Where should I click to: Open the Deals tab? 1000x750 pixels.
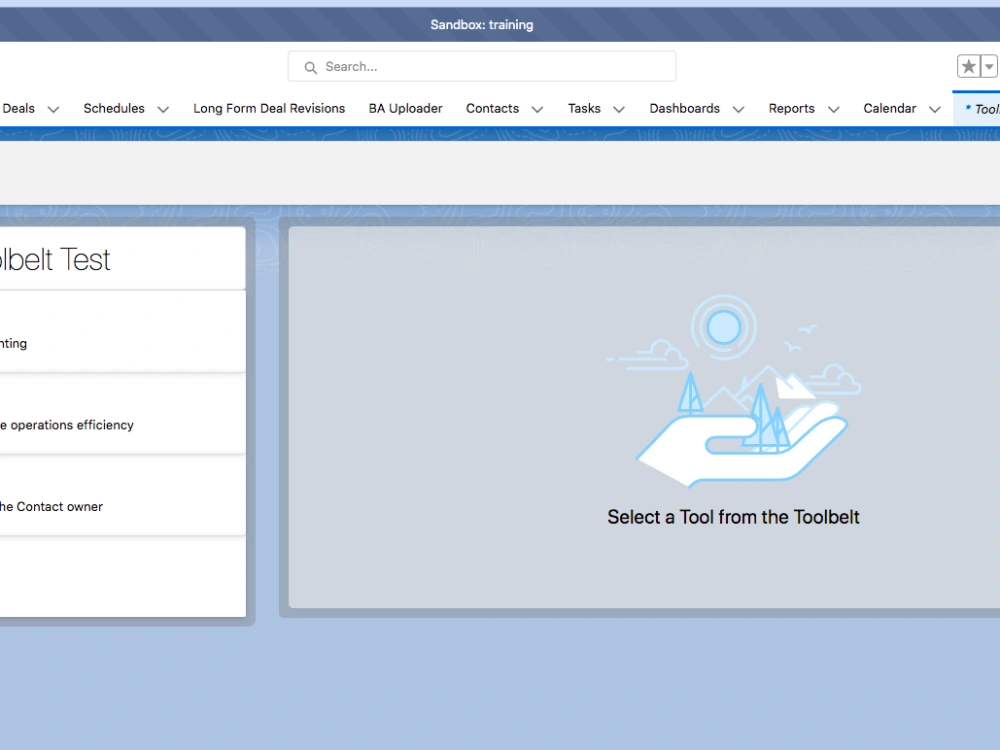pos(18,108)
